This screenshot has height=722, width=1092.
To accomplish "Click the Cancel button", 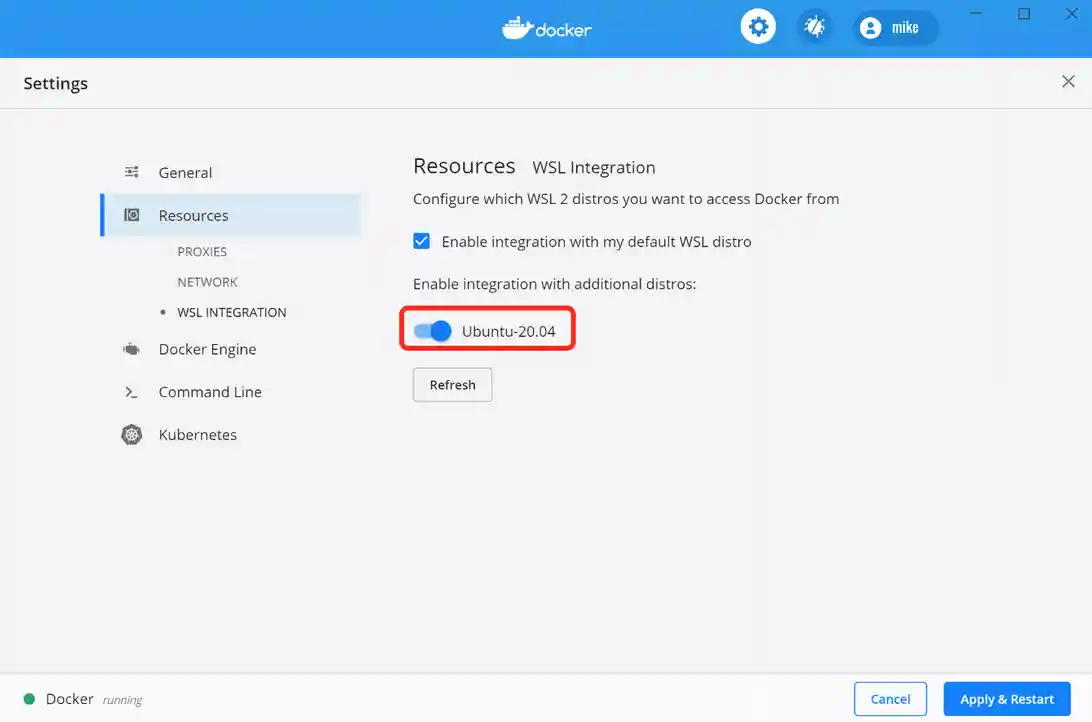I will pyautogui.click(x=890, y=699).
